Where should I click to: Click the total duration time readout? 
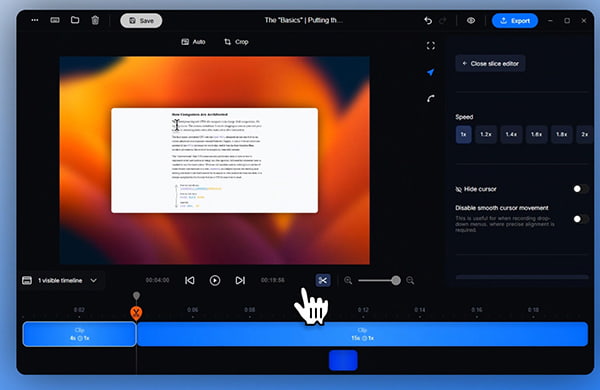272,281
